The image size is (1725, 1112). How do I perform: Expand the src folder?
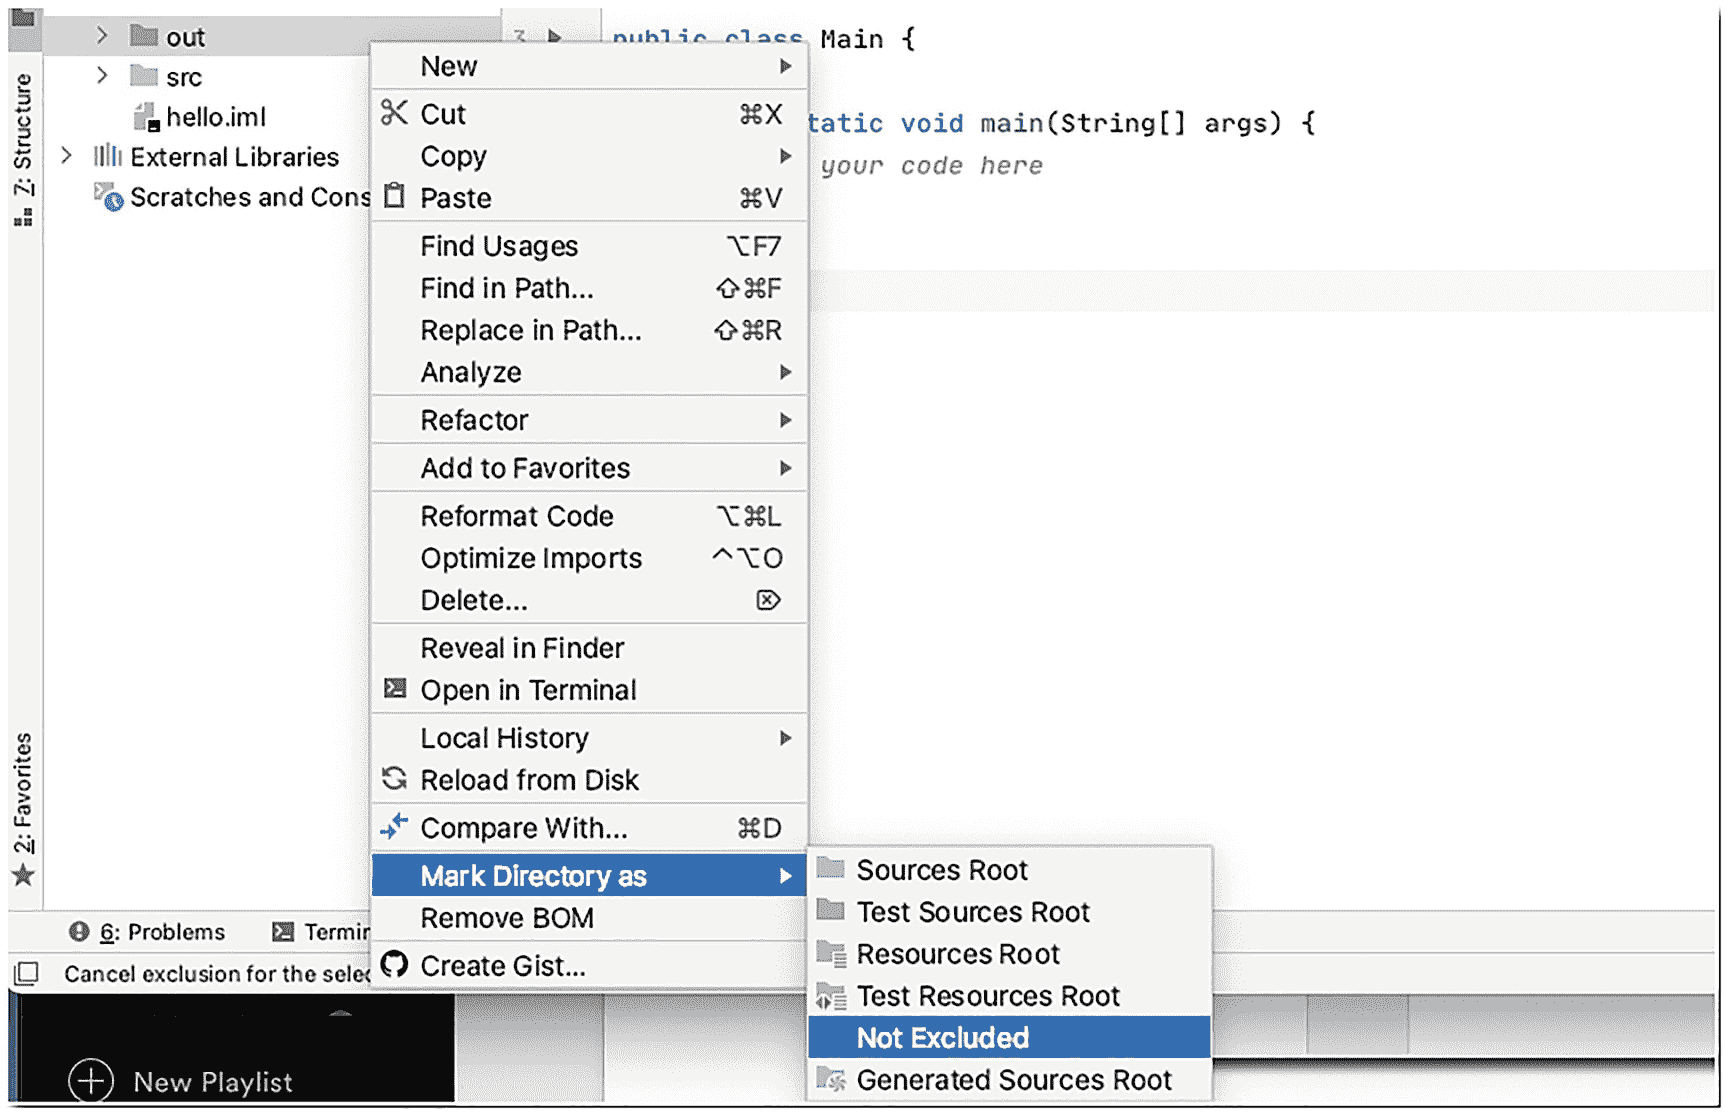click(x=102, y=76)
